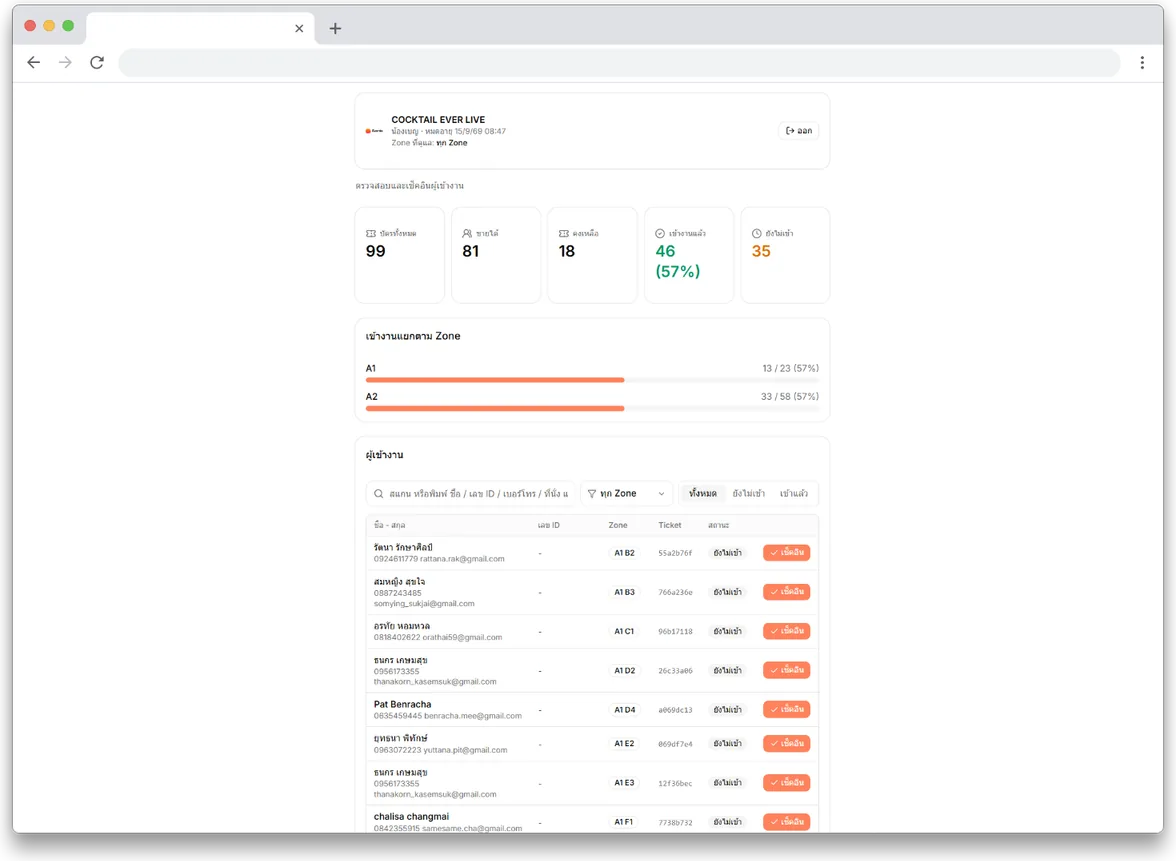Click the A1 zone progress bar

click(x=592, y=380)
